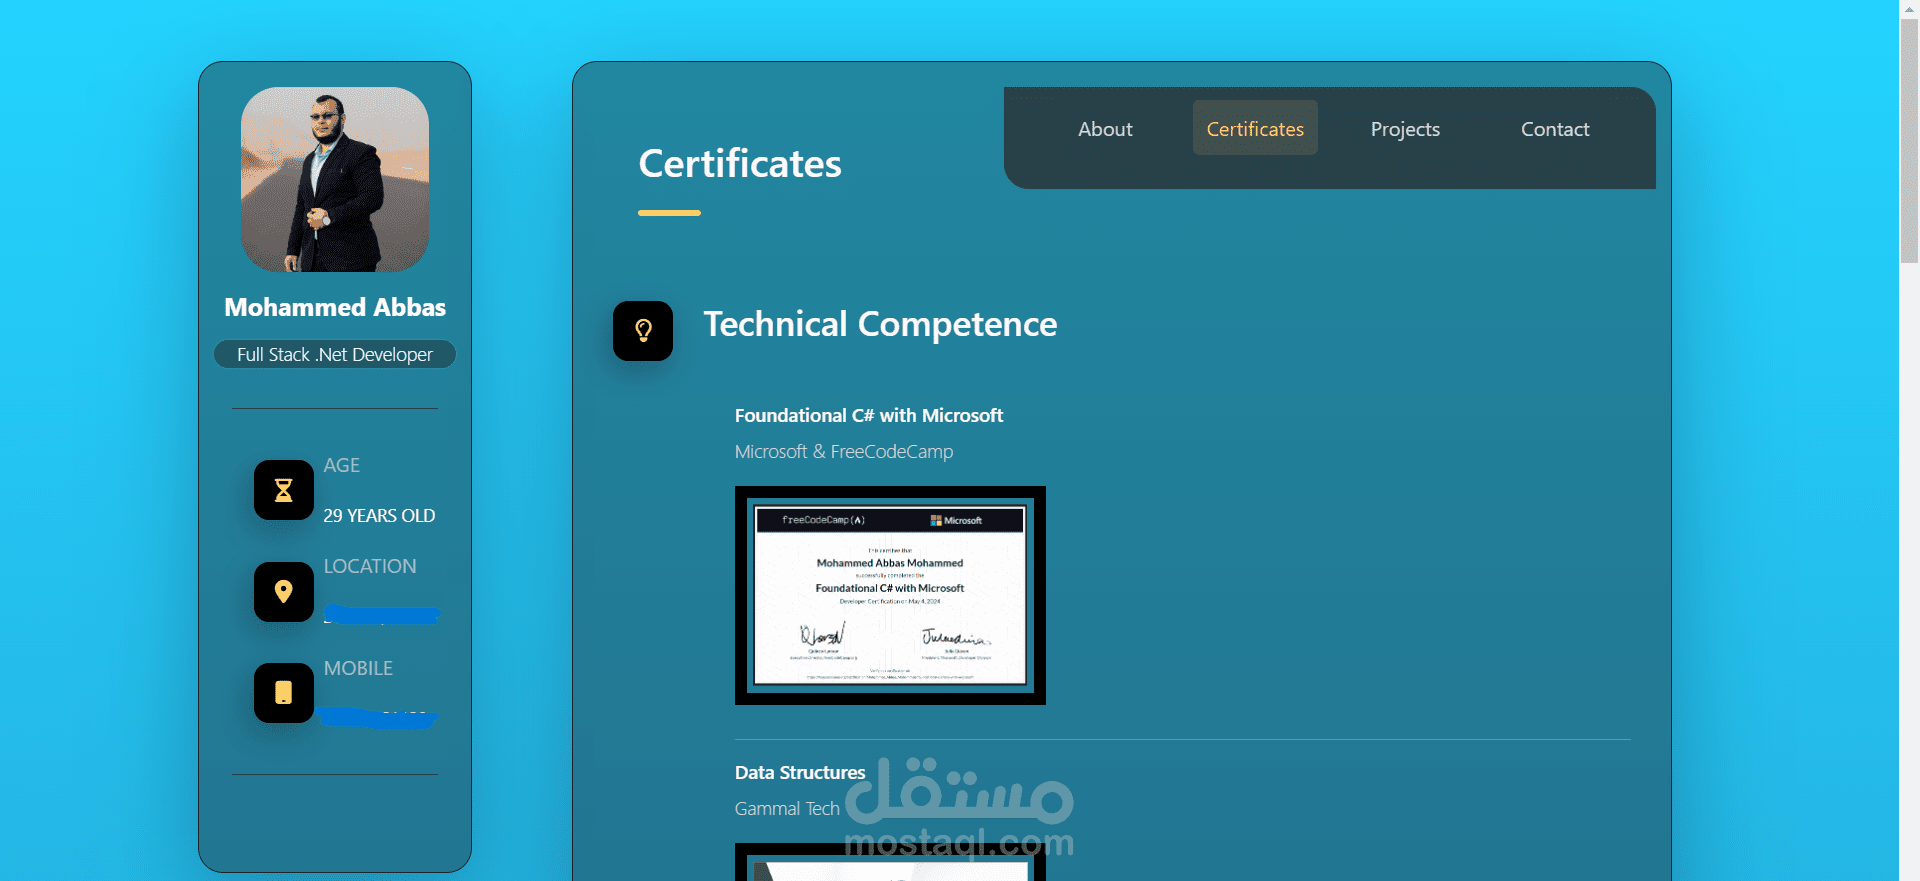Click the Full Stack .Net Developer badge
Image resolution: width=1920 pixels, height=881 pixels.
335,354
